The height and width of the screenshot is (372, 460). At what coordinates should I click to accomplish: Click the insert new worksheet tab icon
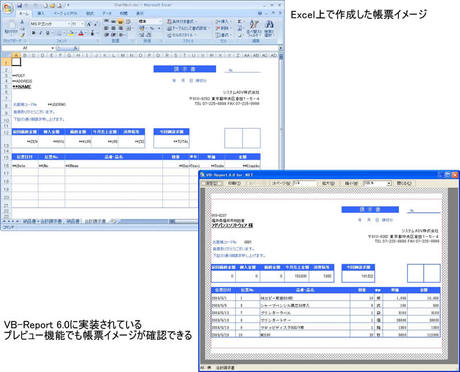click(113, 221)
